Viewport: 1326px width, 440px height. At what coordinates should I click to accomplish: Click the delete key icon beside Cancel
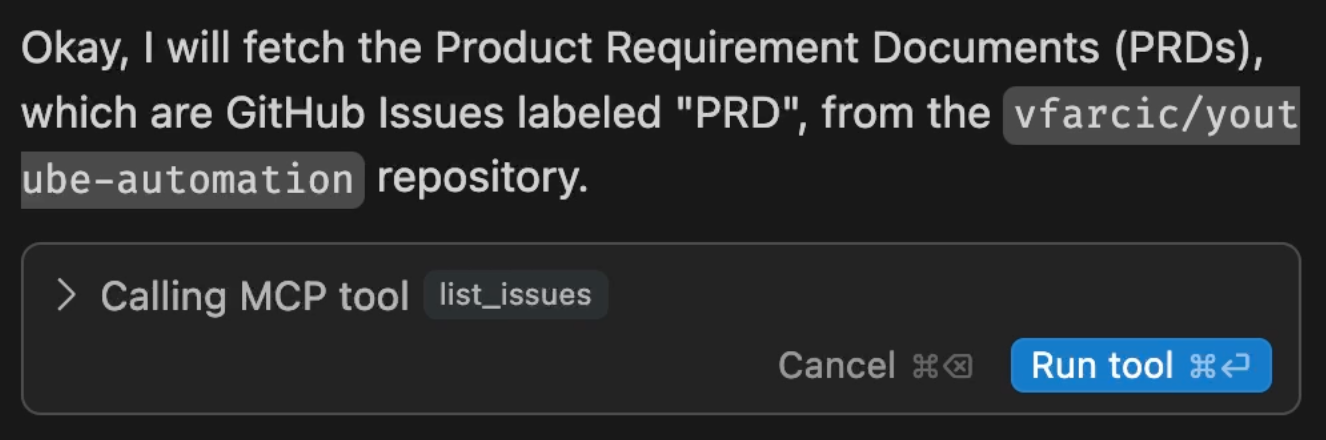coord(957,367)
